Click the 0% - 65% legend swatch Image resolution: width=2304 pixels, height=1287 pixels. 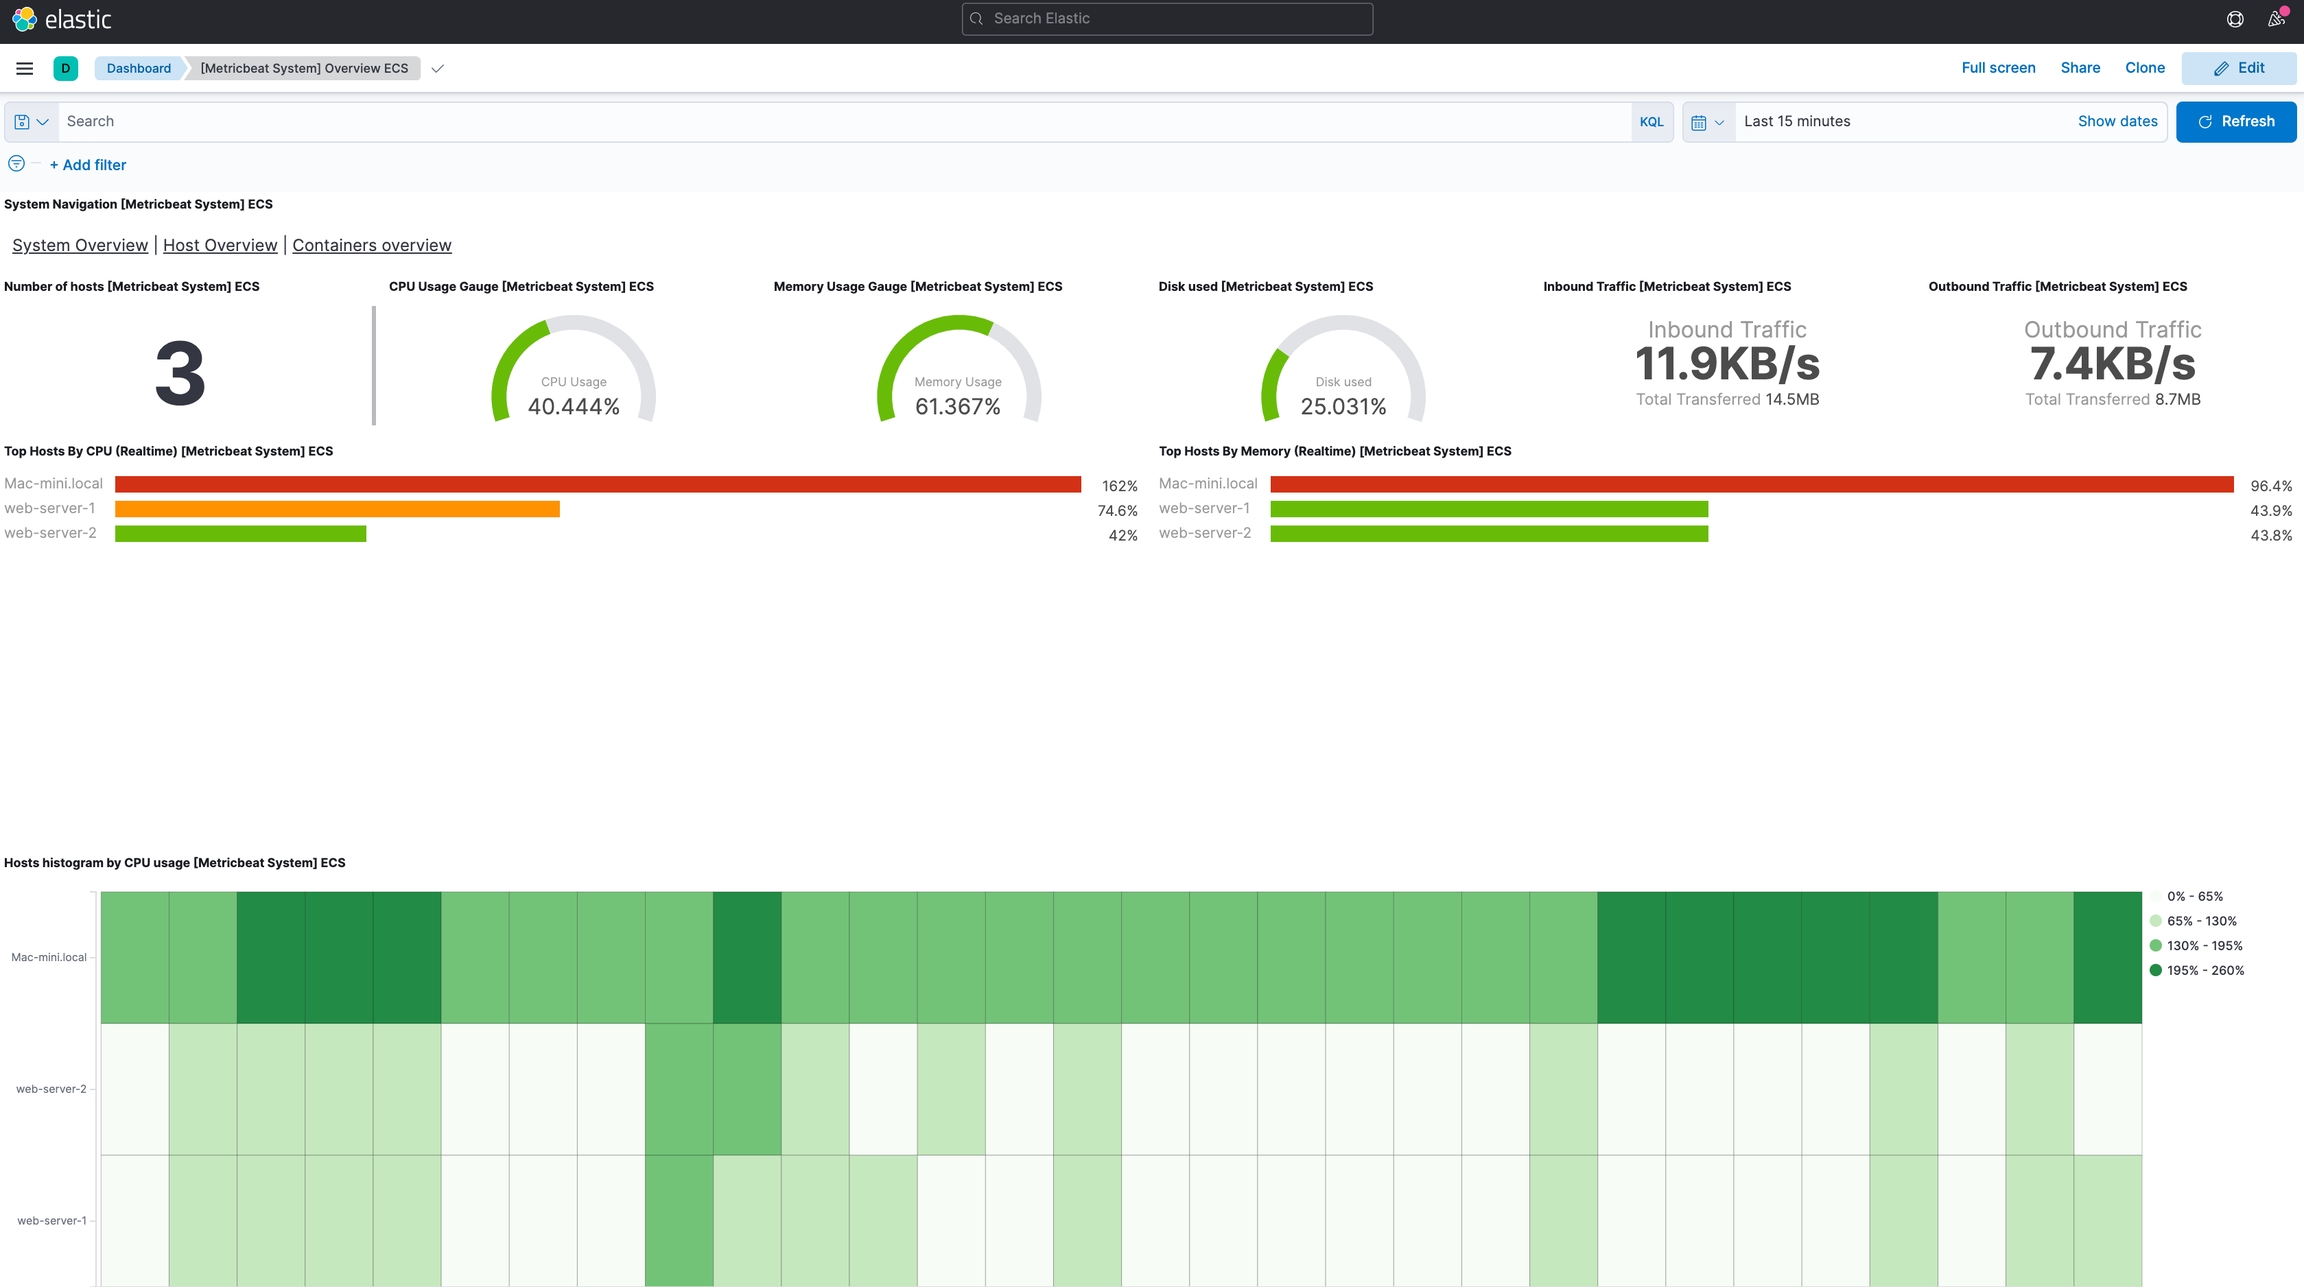(x=2156, y=896)
